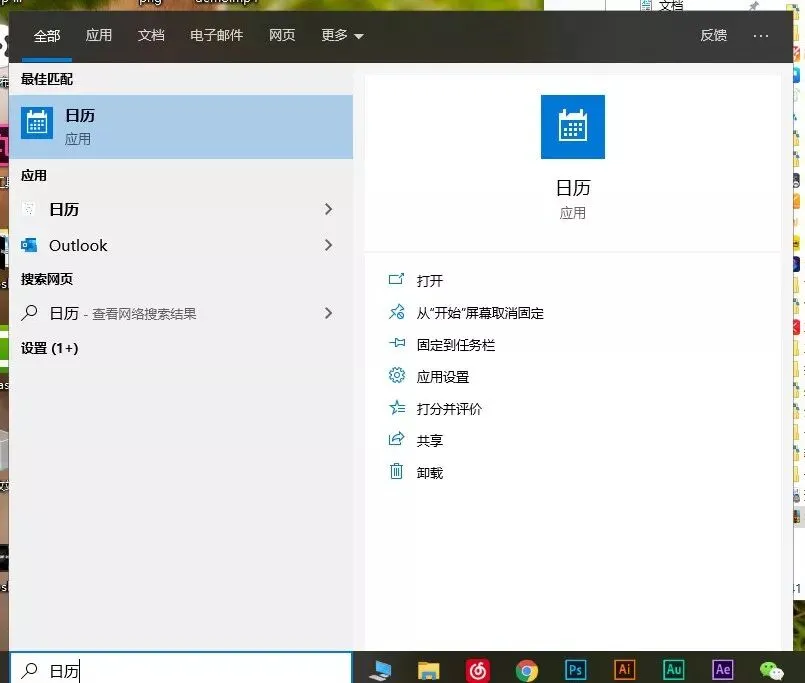The width and height of the screenshot is (805, 683).
Task: Click the 打分并评价 star icon
Action: click(396, 408)
